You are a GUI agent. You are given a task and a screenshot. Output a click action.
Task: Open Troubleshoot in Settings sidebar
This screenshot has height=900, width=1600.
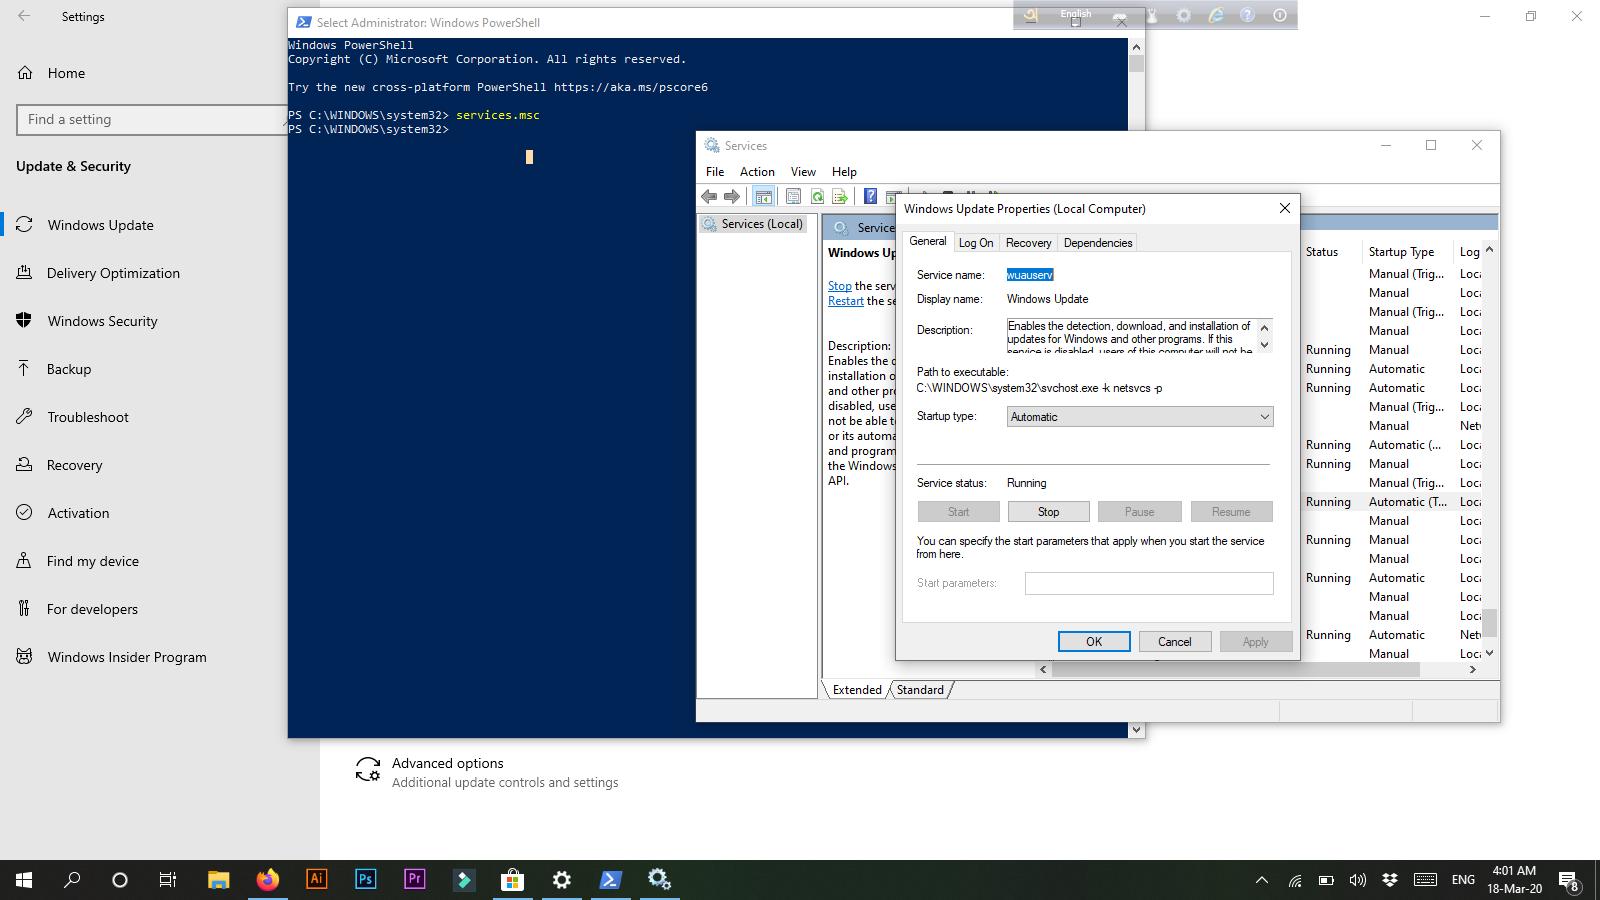(x=88, y=417)
